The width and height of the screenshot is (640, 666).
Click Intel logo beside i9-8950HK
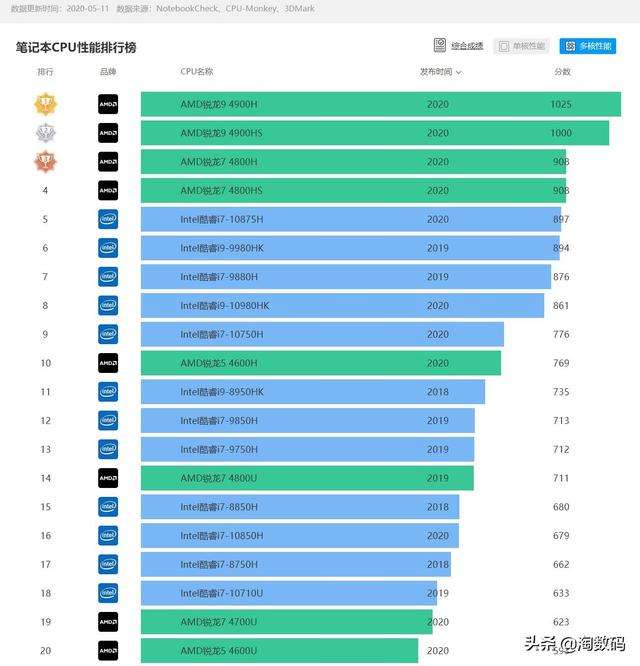coord(108,392)
